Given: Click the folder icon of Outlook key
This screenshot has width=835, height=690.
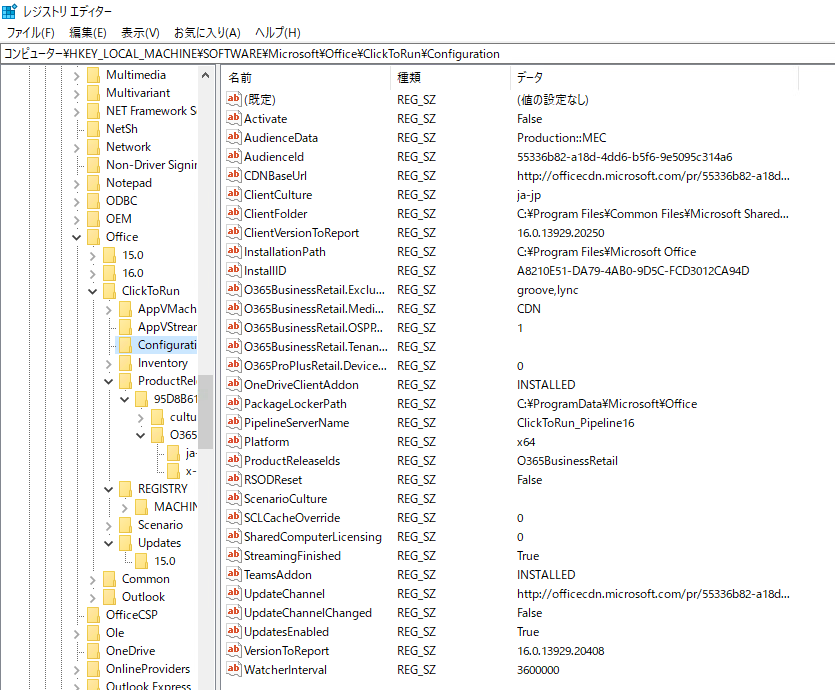Looking at the screenshot, I should coord(109,597).
